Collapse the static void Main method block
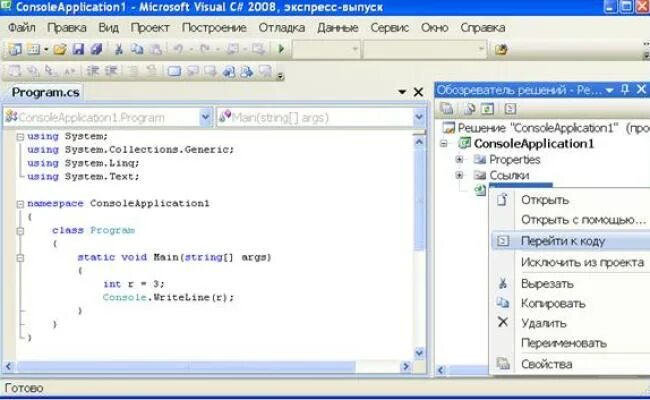This screenshot has height=400, width=650. pyautogui.click(x=20, y=257)
